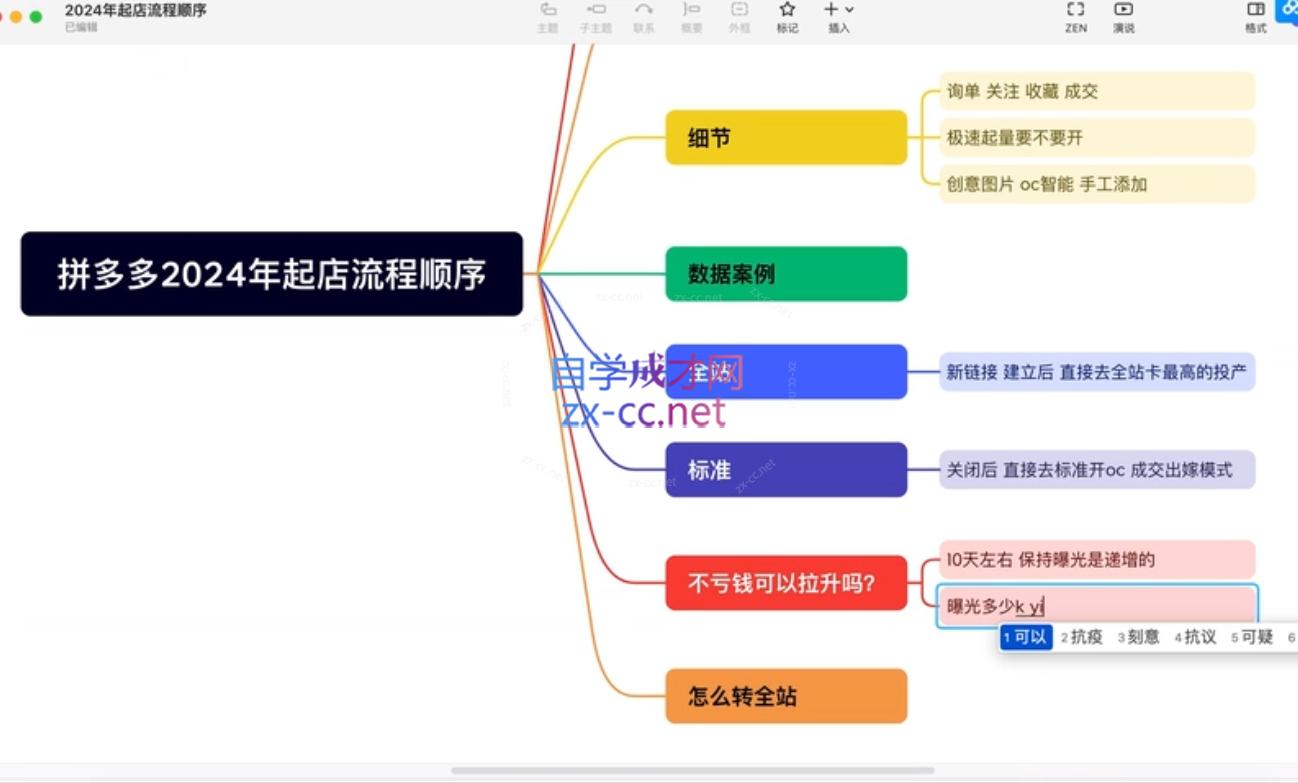Click the green window zoom button
Viewport: 1298px width, 783px height.
(x=36, y=17)
